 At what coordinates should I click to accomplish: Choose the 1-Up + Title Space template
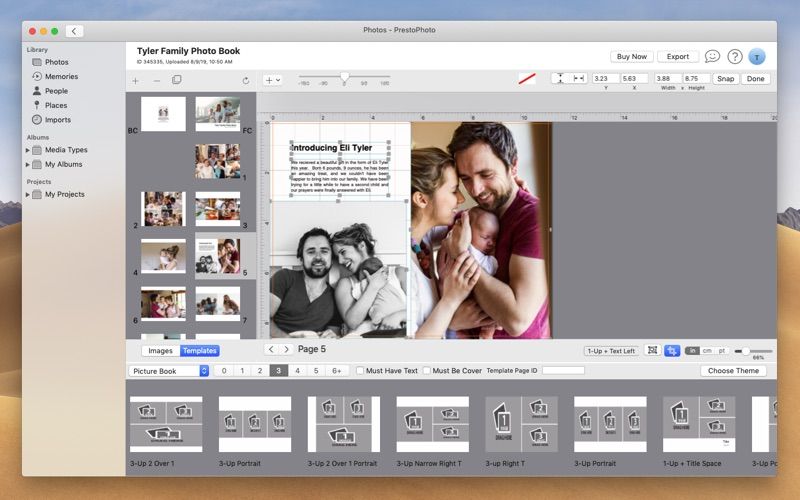(x=699, y=424)
